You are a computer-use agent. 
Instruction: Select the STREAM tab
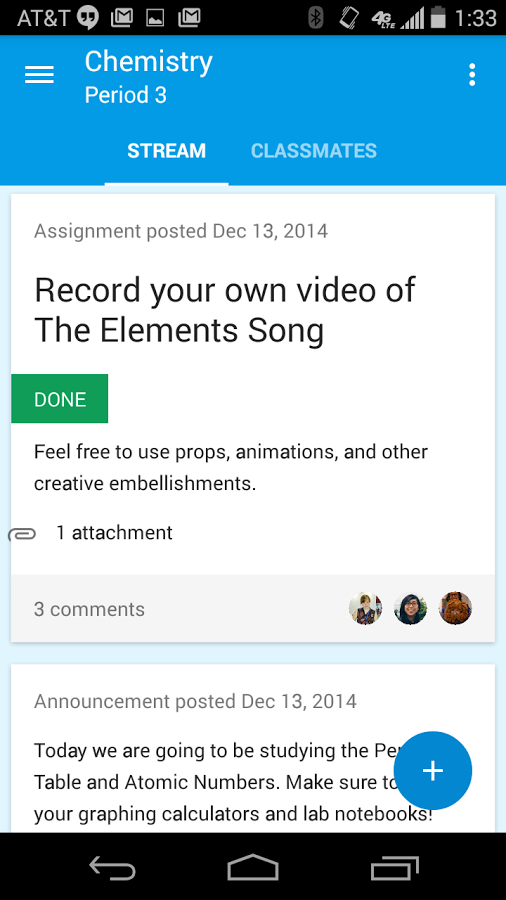(166, 151)
